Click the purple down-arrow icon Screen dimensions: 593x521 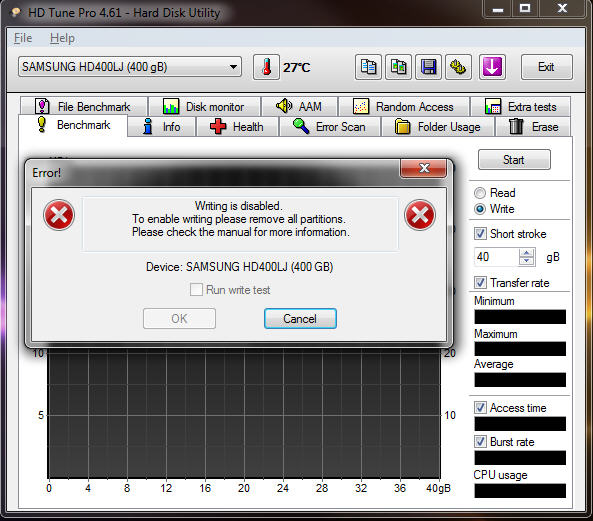492,67
